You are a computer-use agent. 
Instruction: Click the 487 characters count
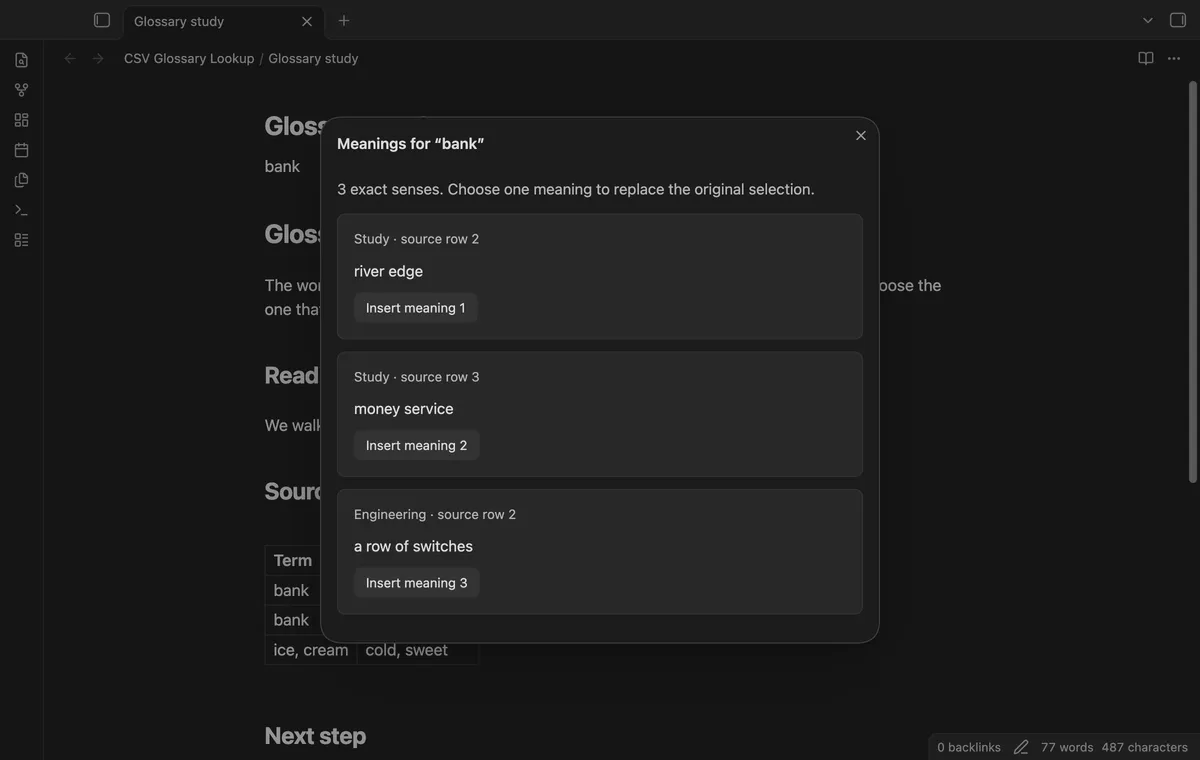1145,747
